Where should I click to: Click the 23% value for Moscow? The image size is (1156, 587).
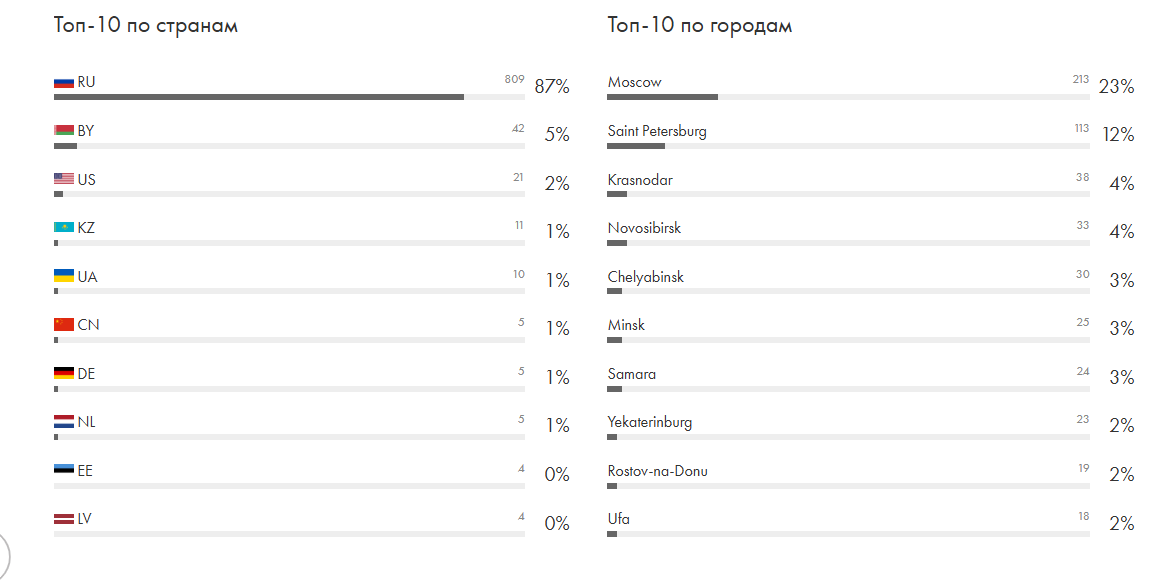[1116, 87]
